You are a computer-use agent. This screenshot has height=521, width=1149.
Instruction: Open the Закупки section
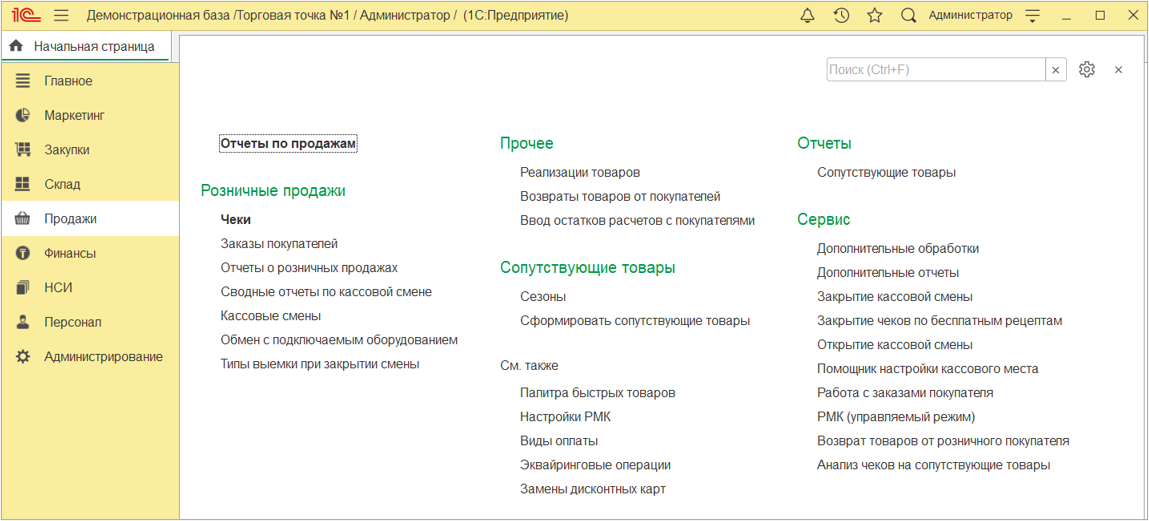point(89,149)
